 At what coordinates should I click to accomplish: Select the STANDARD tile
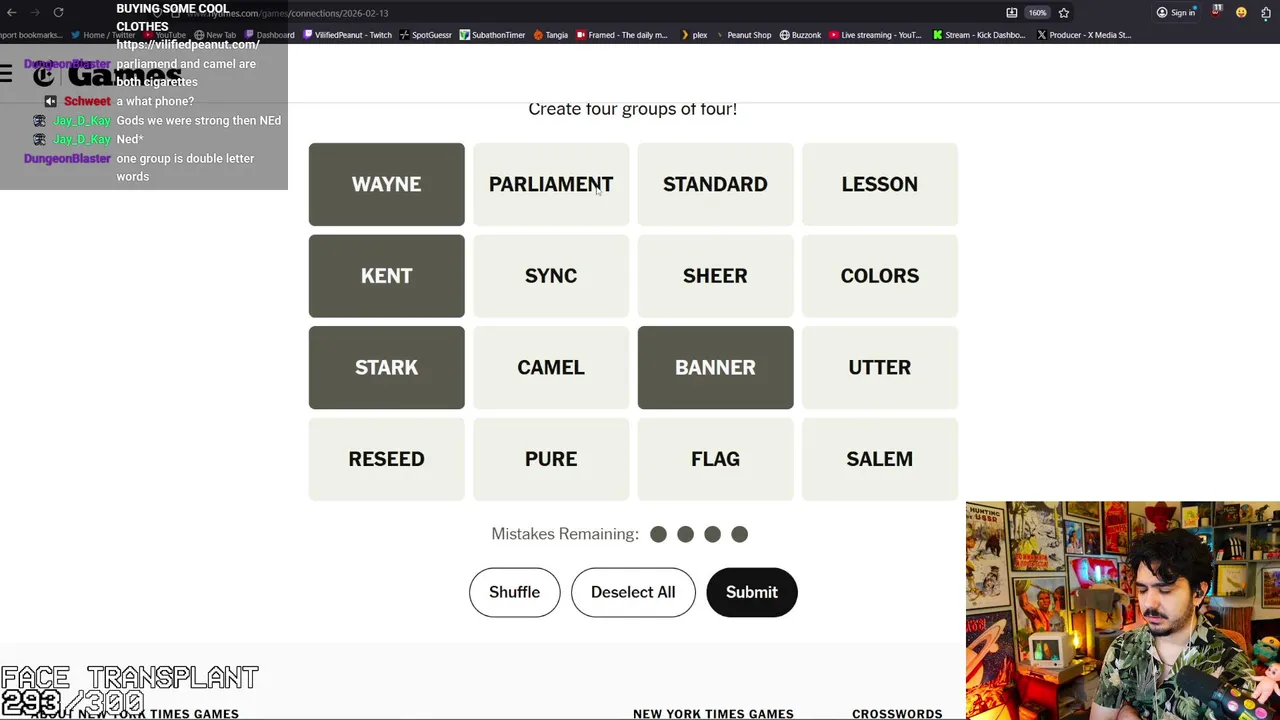715,184
